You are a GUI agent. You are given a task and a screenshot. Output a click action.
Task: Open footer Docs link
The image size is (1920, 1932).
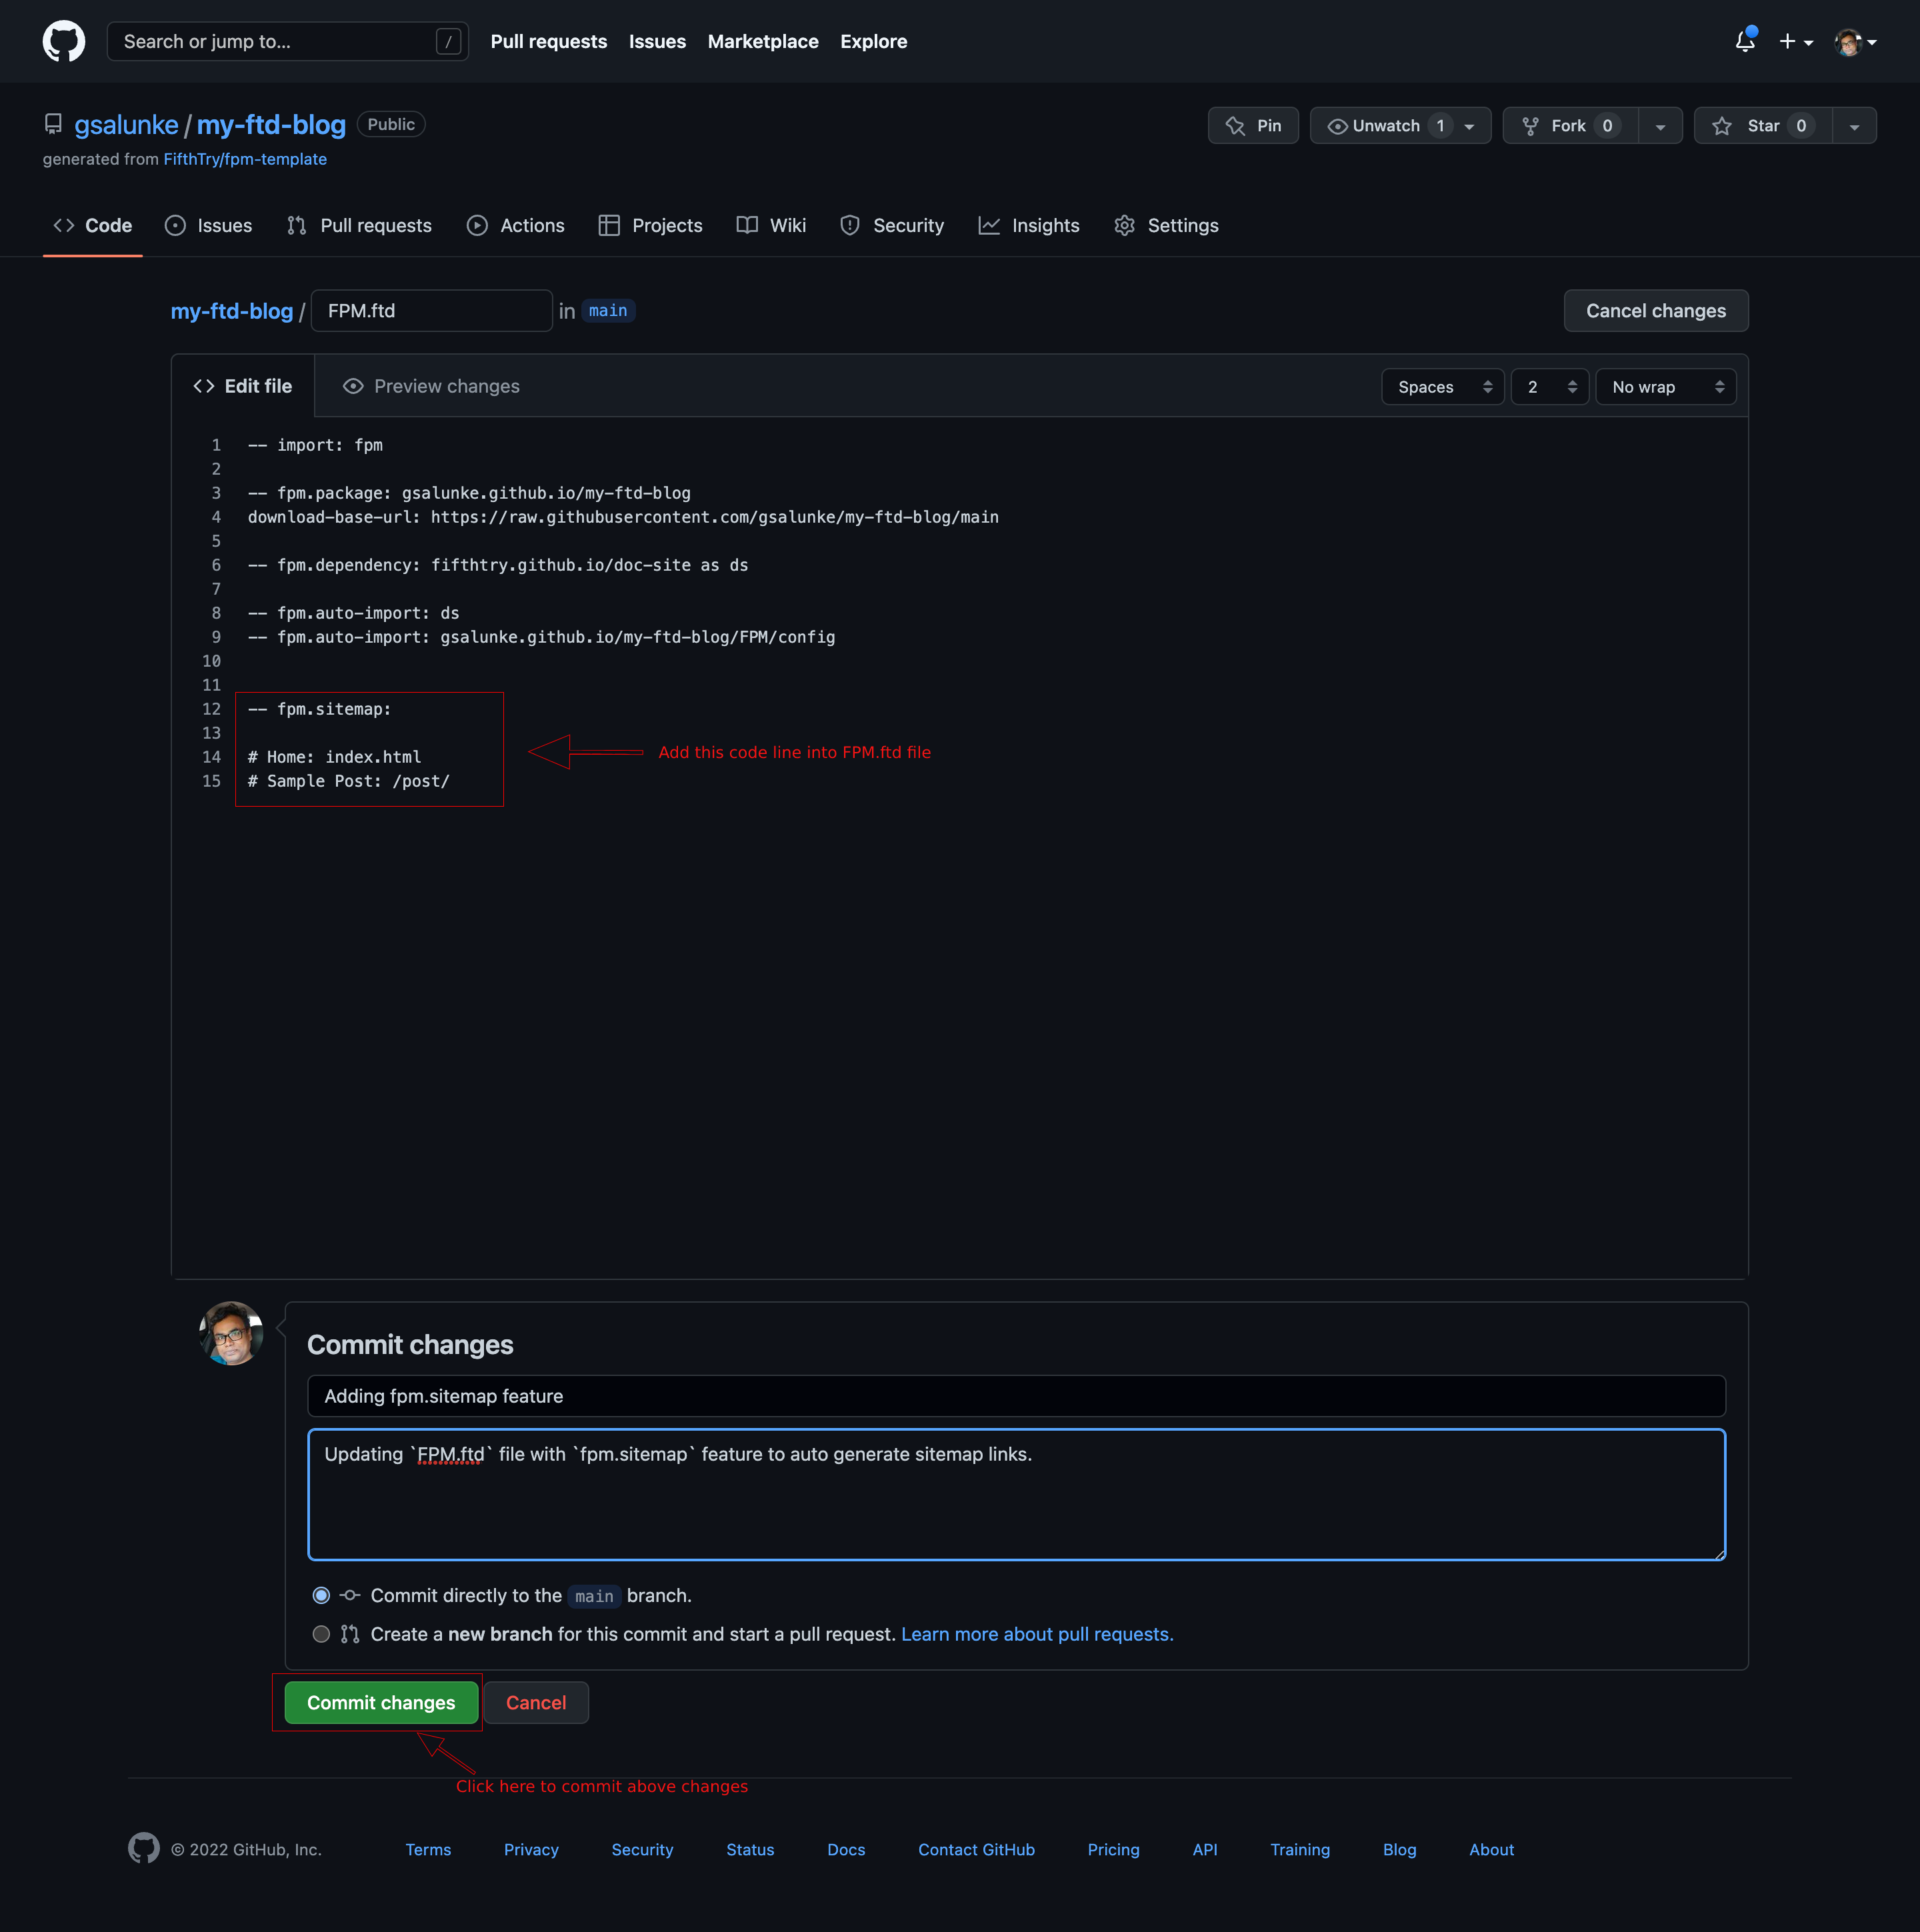[x=846, y=1849]
